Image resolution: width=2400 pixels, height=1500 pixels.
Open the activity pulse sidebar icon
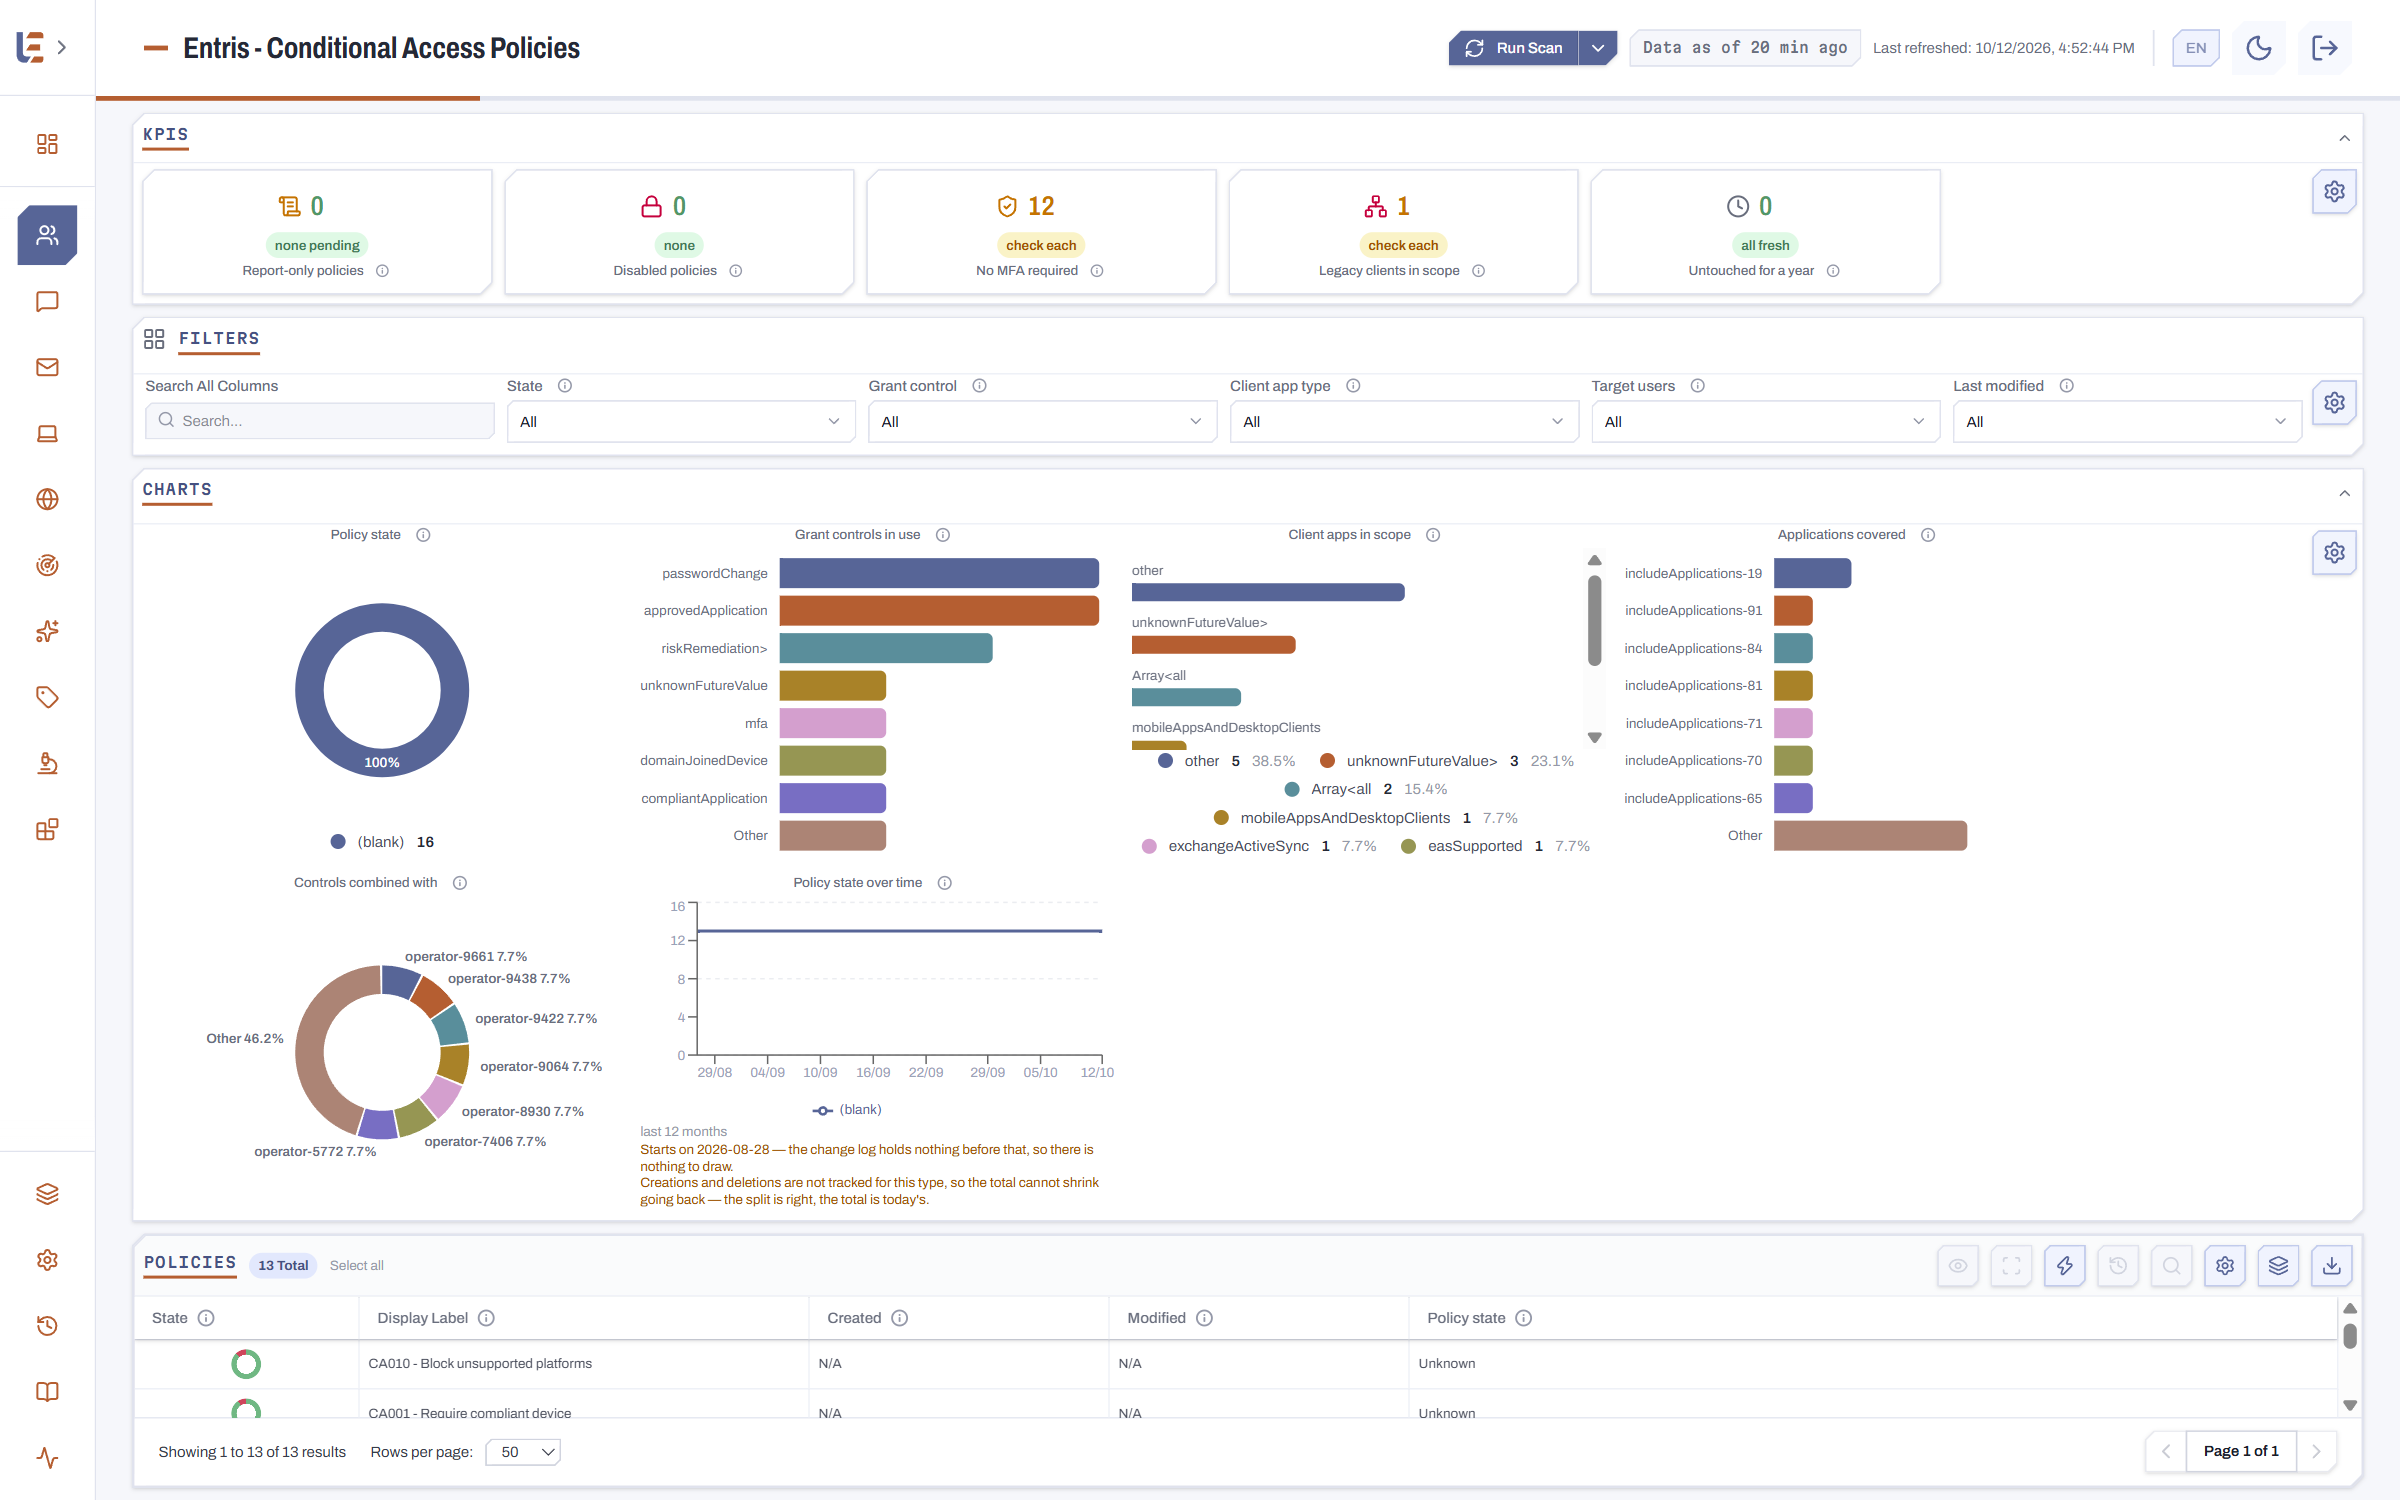(47, 1458)
